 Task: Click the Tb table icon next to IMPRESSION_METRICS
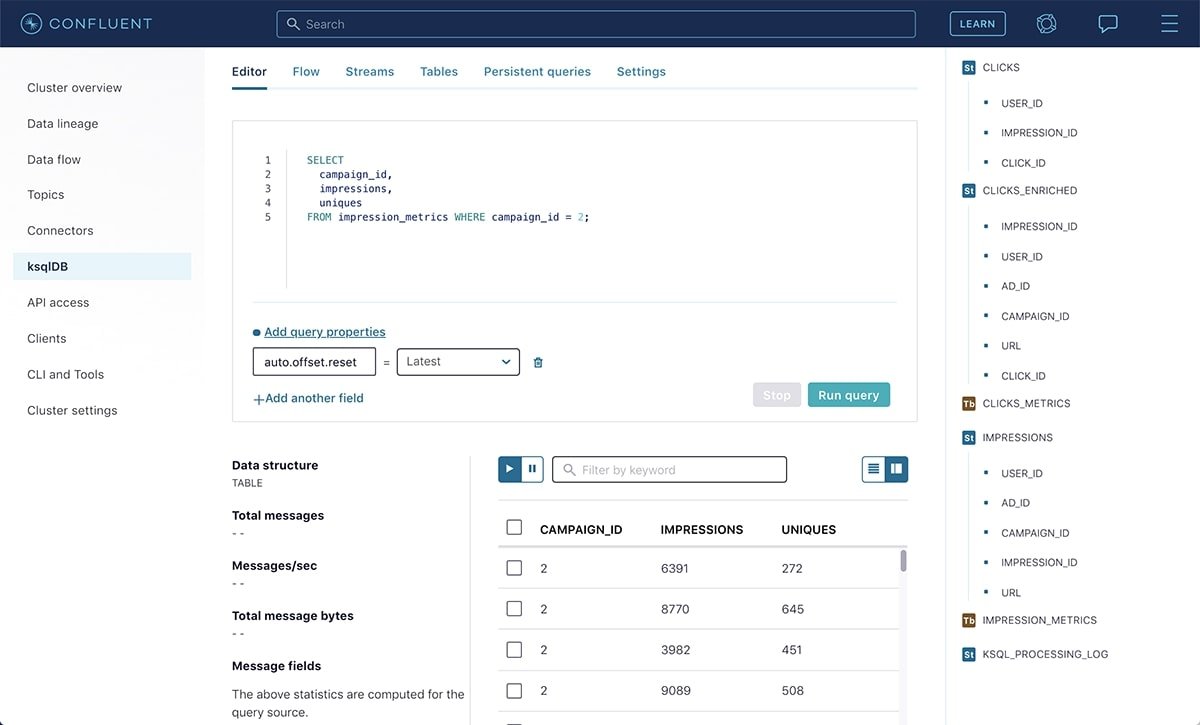968,620
